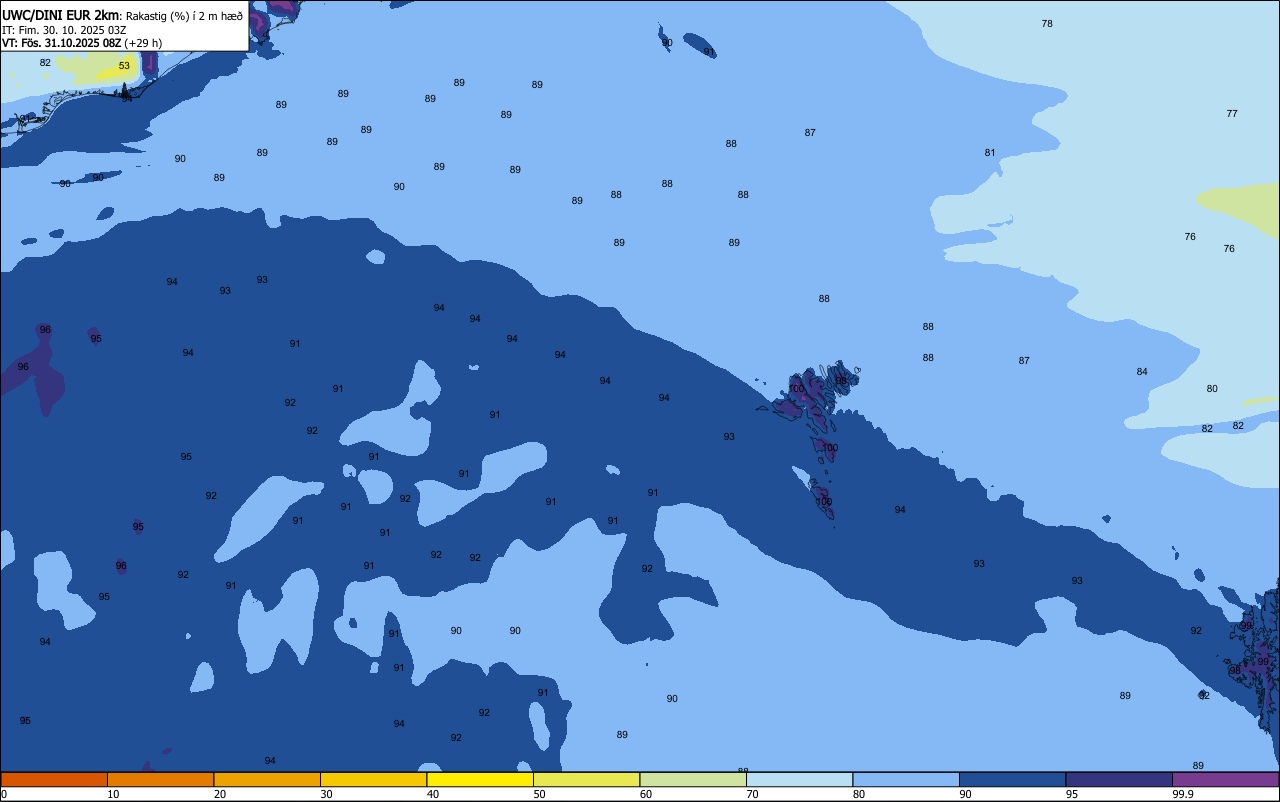Pick the bright yellow 40–50 legend swatch

[x=480, y=779]
